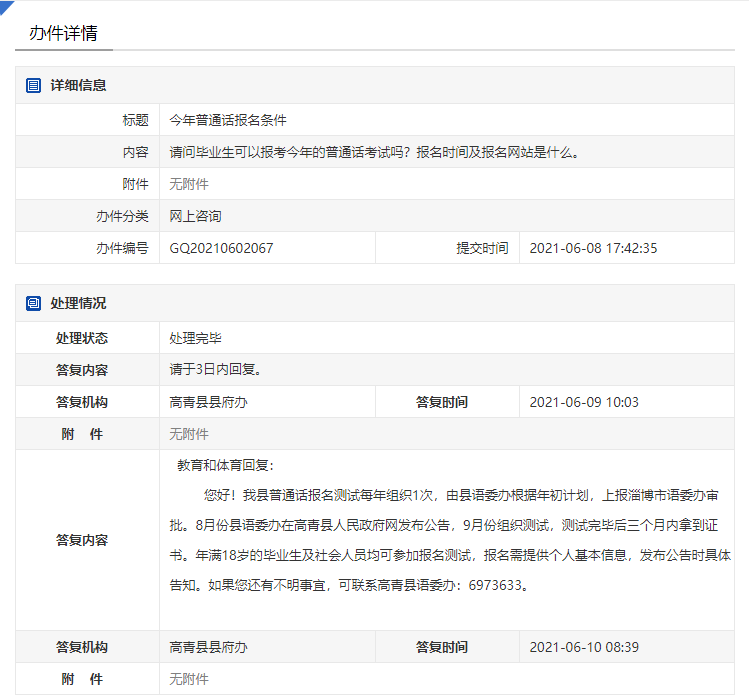The width and height of the screenshot is (749, 699).
Task: Click the 网上咨询 category value
Action: coord(196,216)
